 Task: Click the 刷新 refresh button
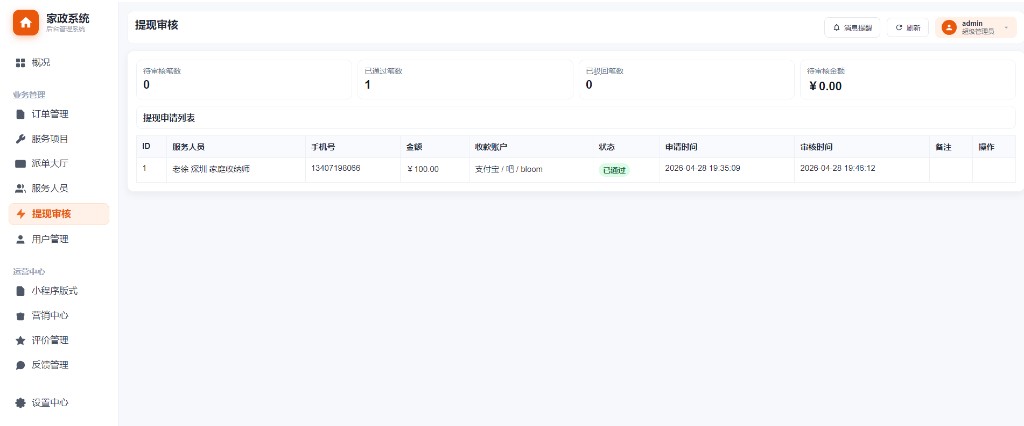tap(908, 27)
